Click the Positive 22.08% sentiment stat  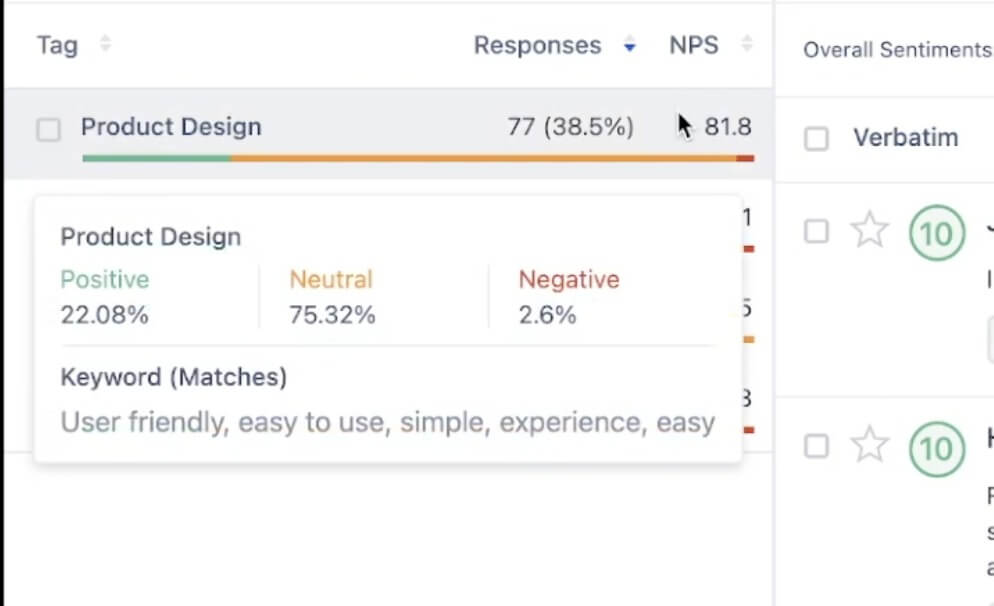click(x=104, y=297)
